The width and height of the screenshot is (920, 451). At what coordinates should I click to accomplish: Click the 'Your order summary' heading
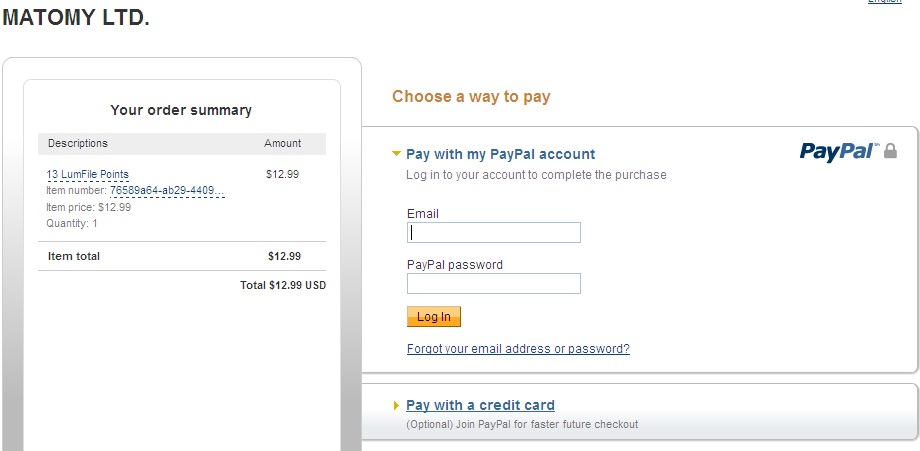pyautogui.click(x=181, y=110)
